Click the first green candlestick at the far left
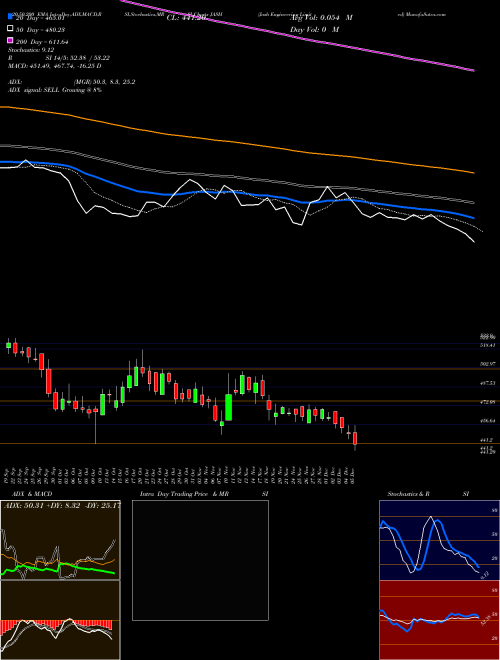The width and height of the screenshot is (500, 660). [x=8, y=346]
